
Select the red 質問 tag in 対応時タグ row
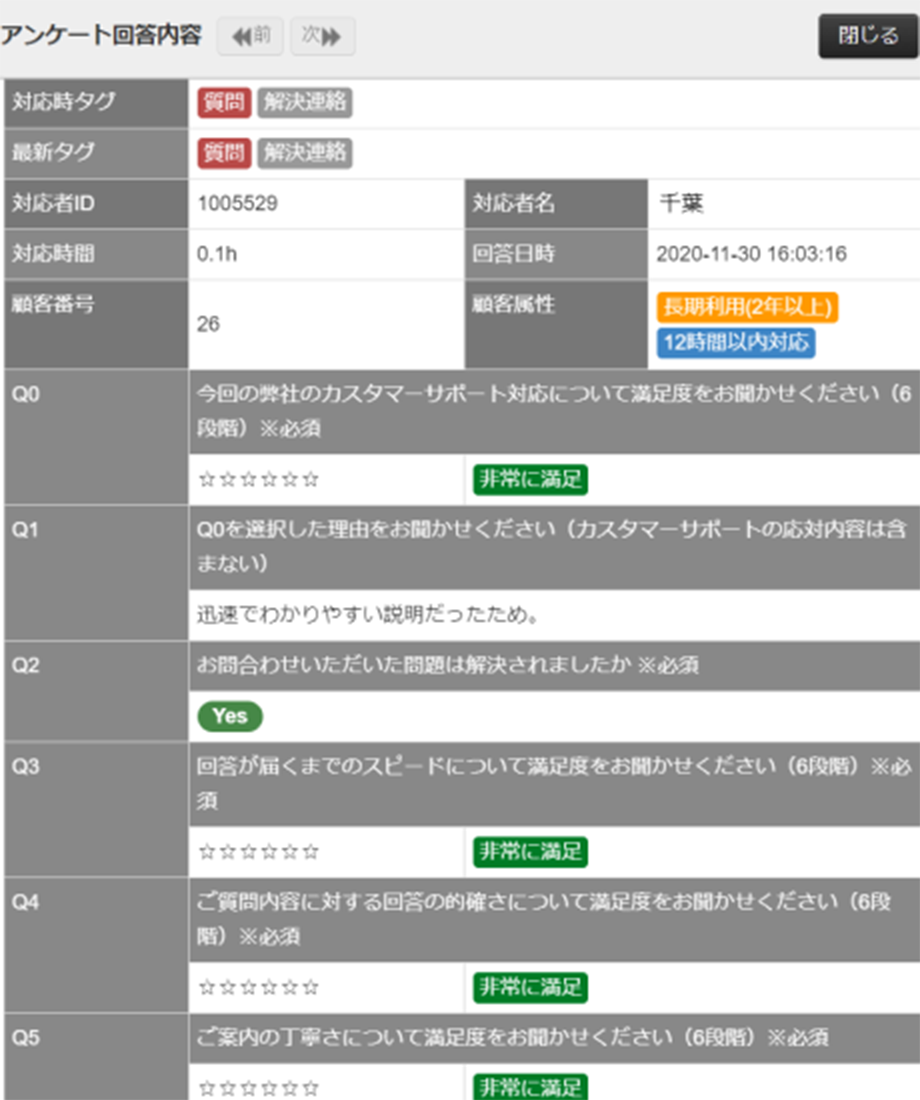[x=223, y=102]
